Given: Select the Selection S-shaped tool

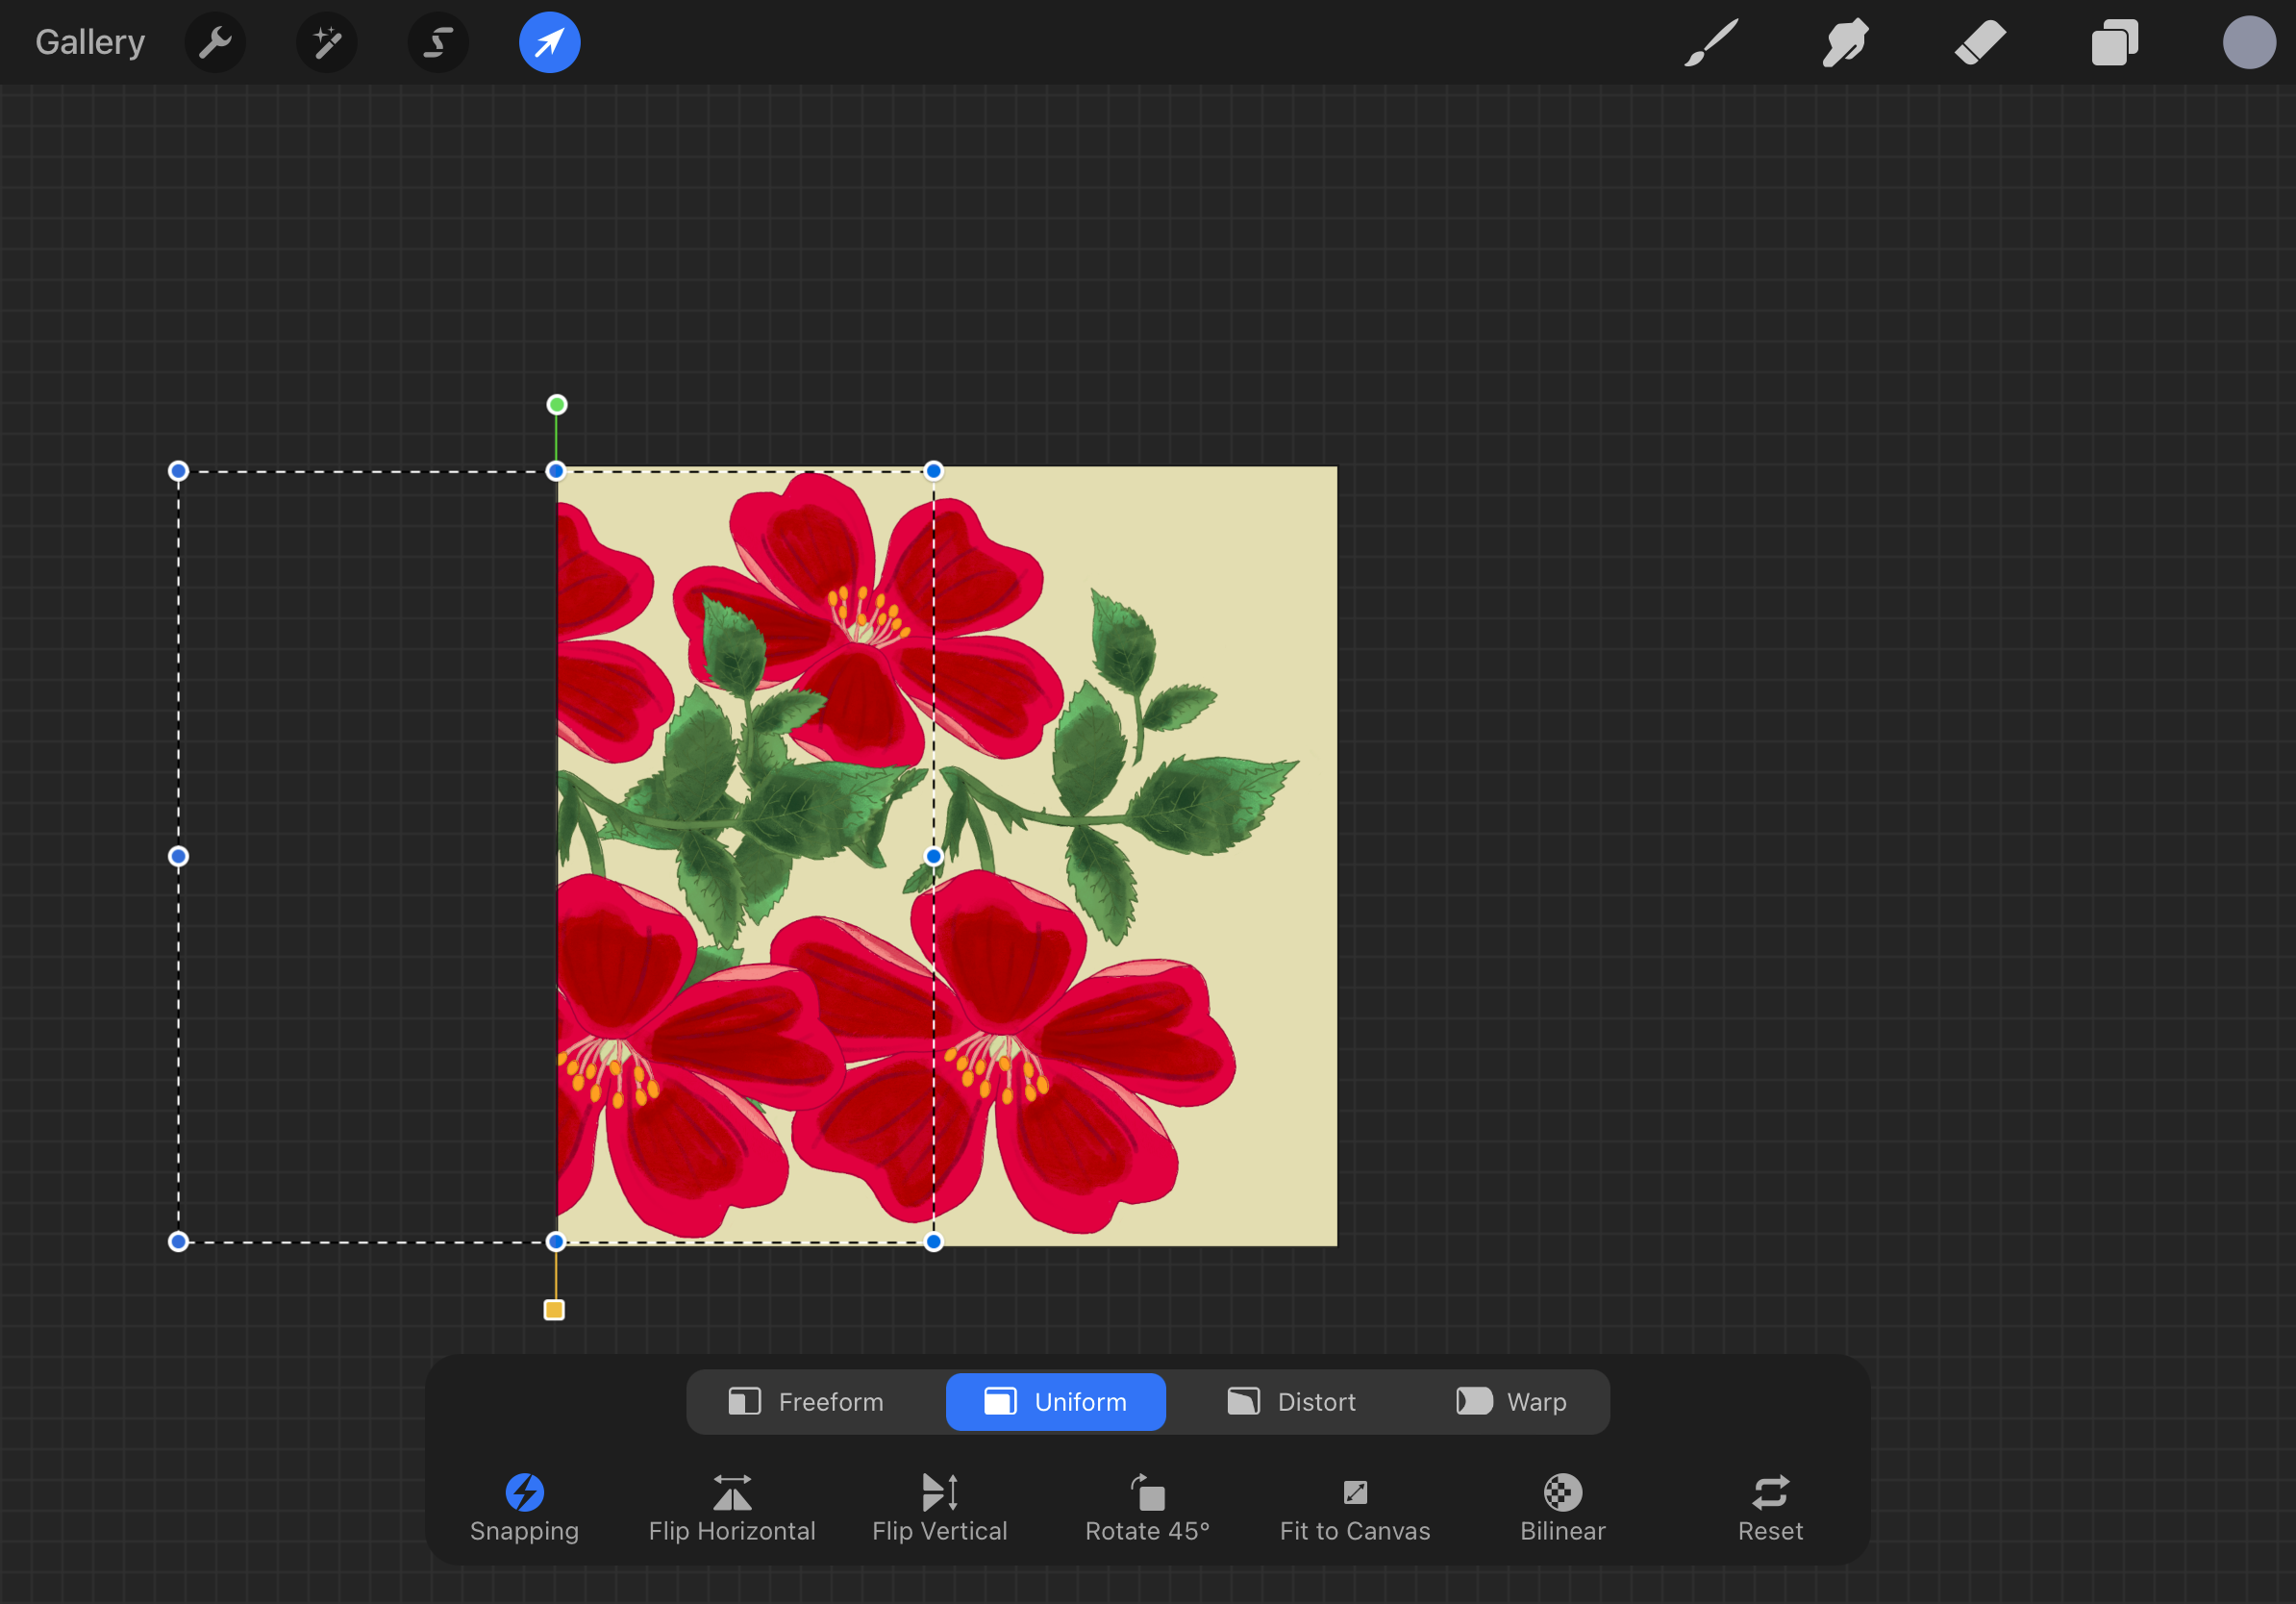Looking at the screenshot, I should (x=438, y=43).
